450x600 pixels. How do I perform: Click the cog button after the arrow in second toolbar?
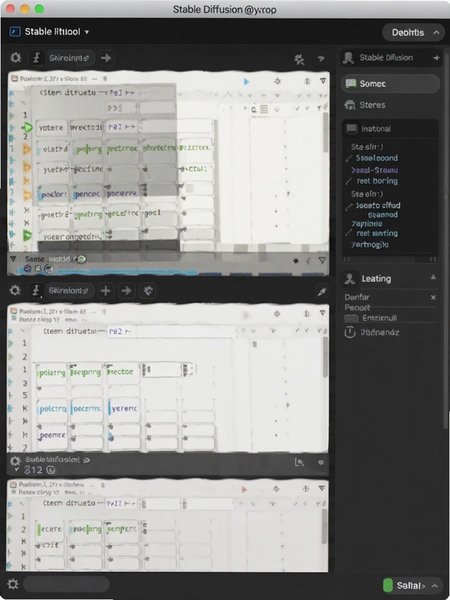147,291
